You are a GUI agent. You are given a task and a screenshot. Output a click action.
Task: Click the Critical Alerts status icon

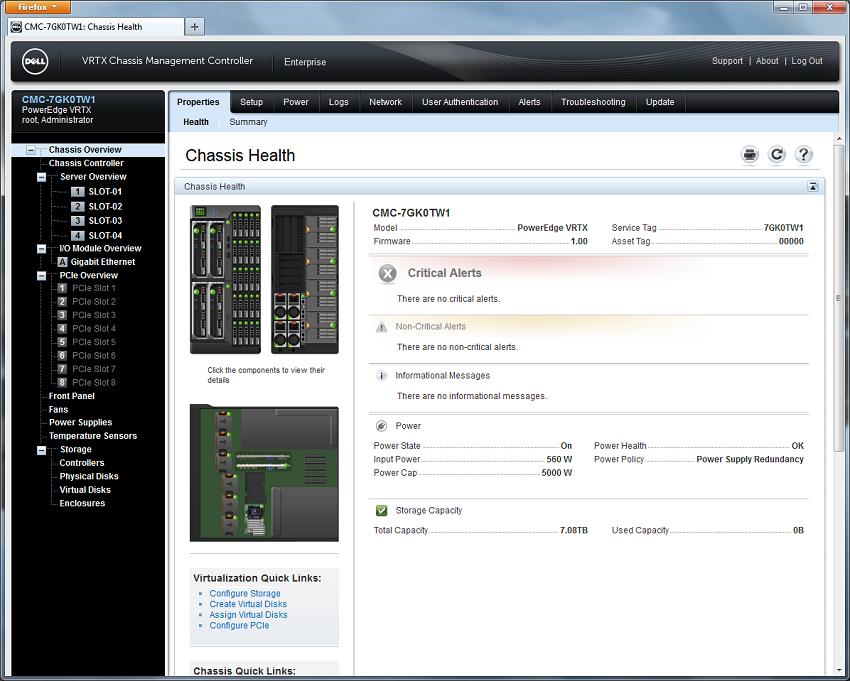[387, 274]
